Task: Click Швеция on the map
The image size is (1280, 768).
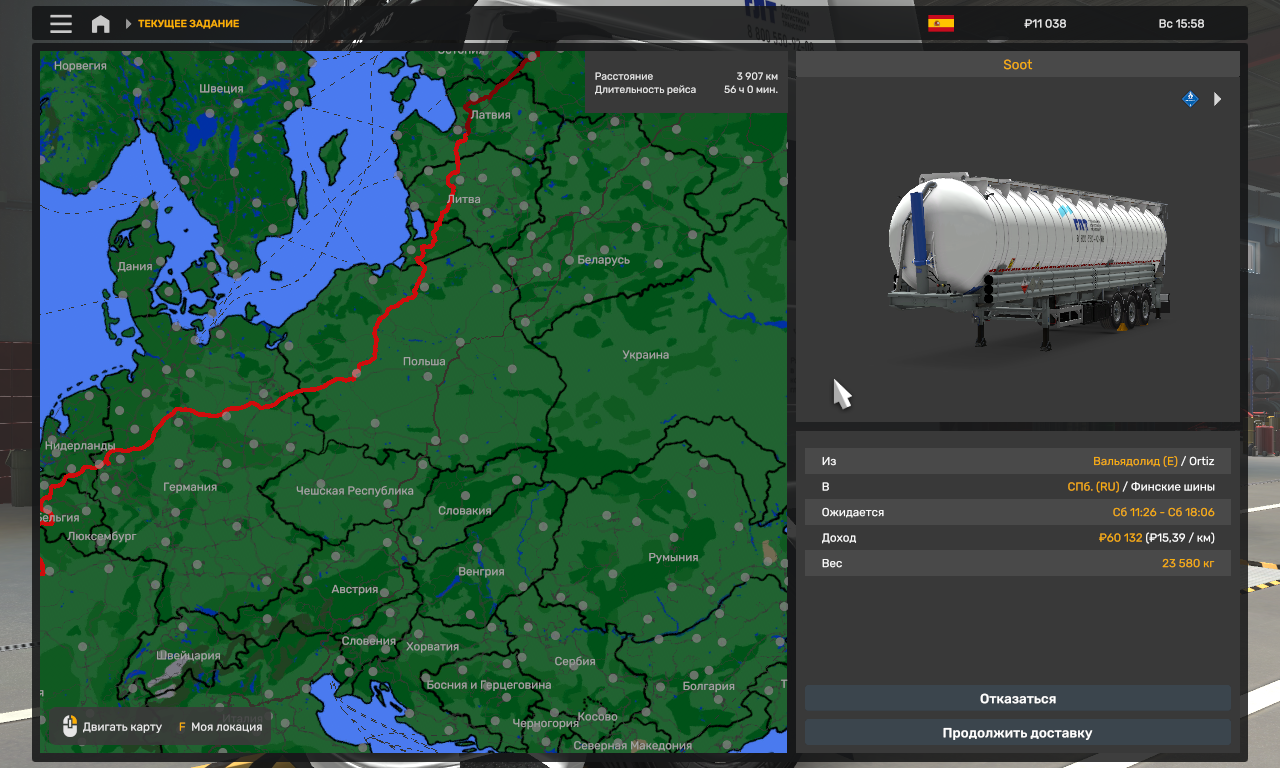Action: [221, 88]
